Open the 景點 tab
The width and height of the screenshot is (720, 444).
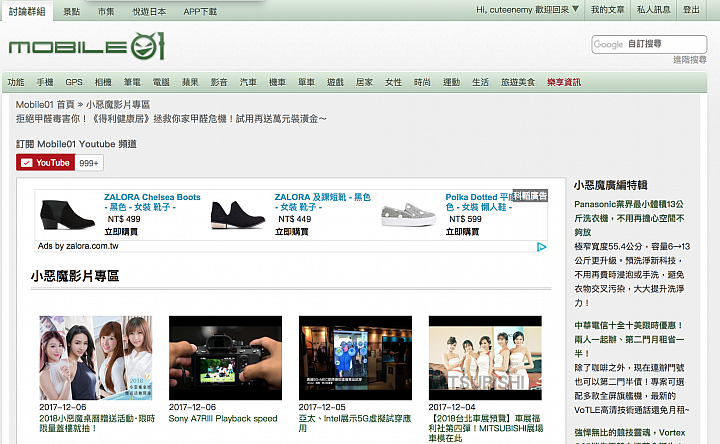pos(72,11)
